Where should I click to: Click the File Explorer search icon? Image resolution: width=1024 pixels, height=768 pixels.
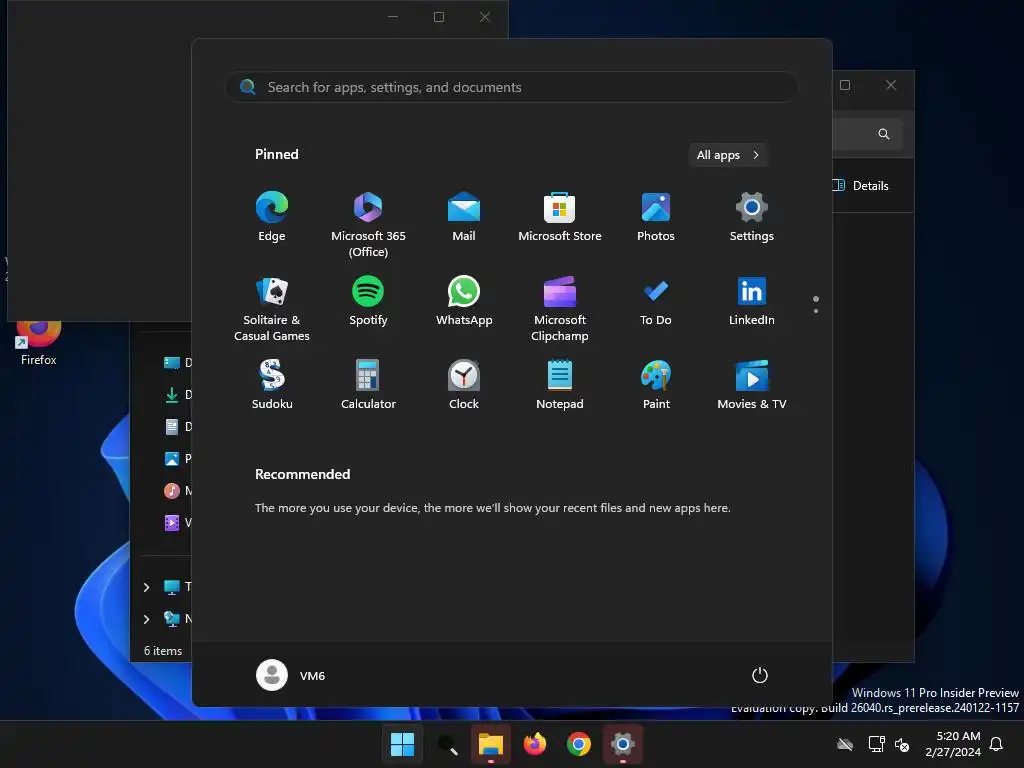[x=884, y=134]
